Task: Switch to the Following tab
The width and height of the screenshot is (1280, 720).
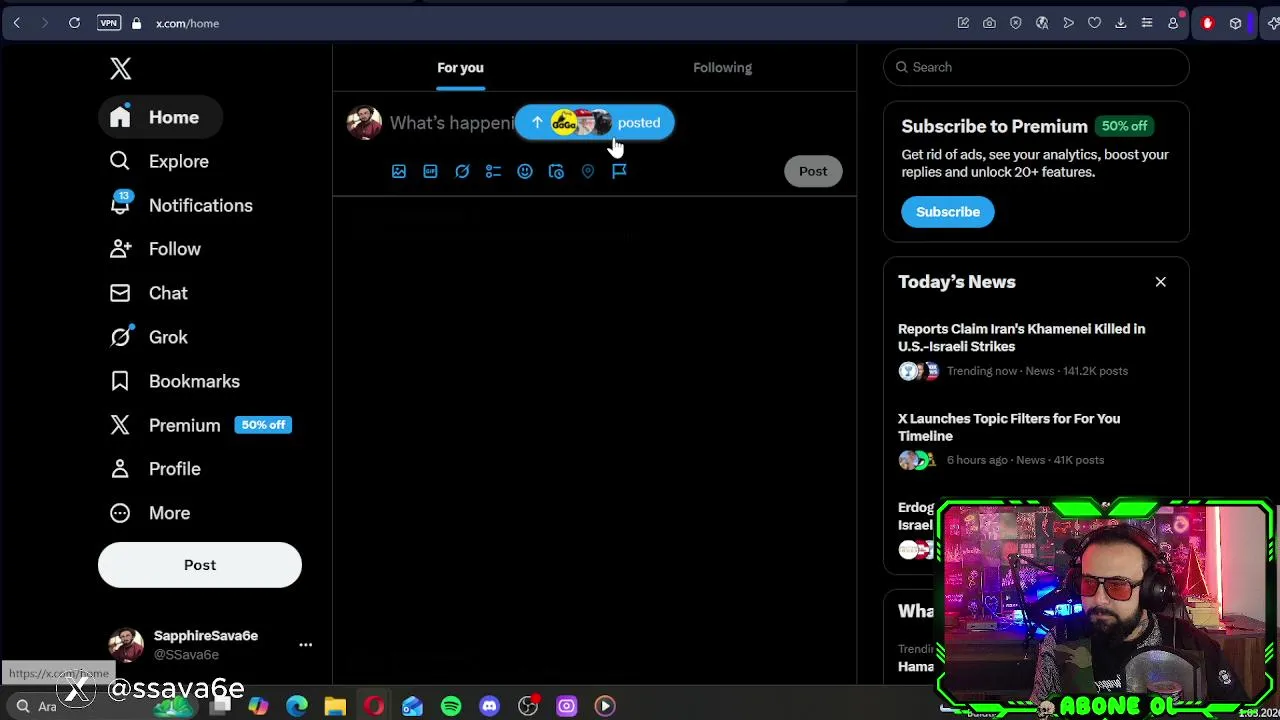Action: tap(722, 67)
